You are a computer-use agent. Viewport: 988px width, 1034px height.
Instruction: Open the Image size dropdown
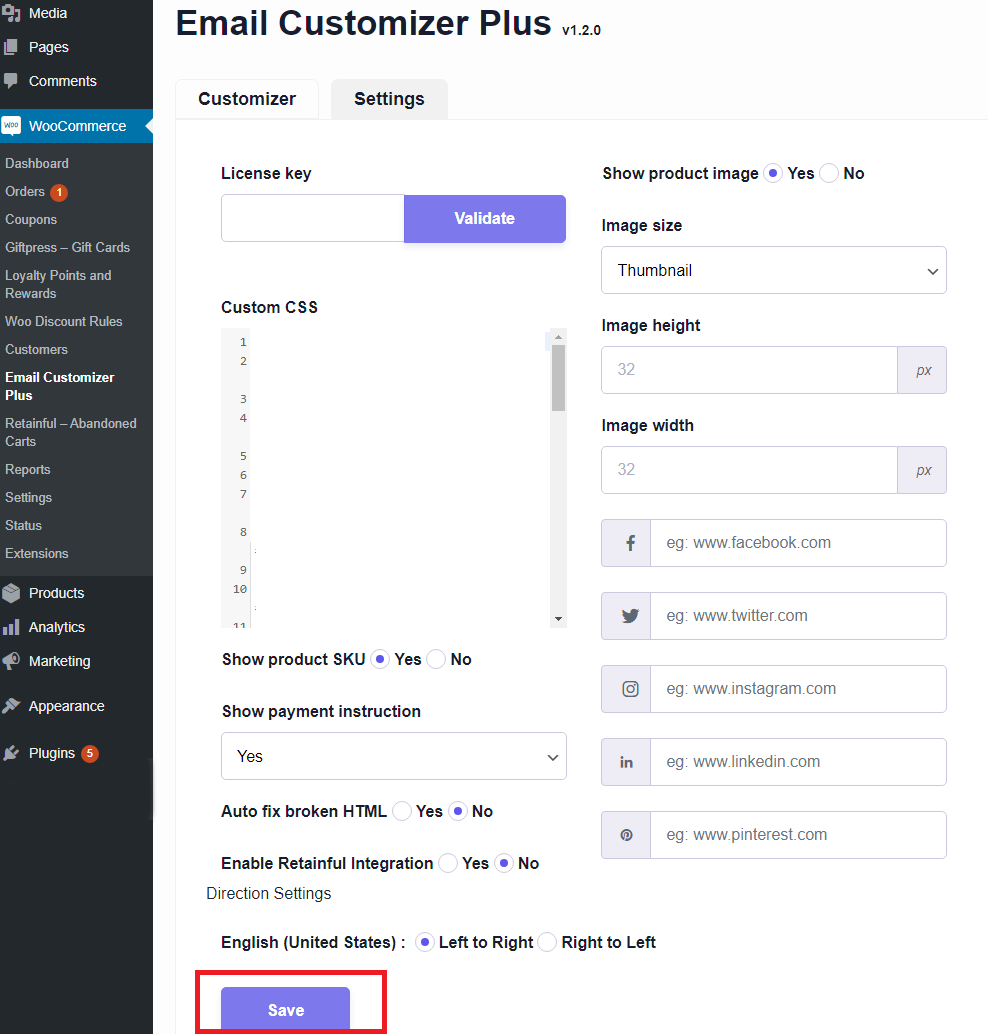click(x=773, y=270)
